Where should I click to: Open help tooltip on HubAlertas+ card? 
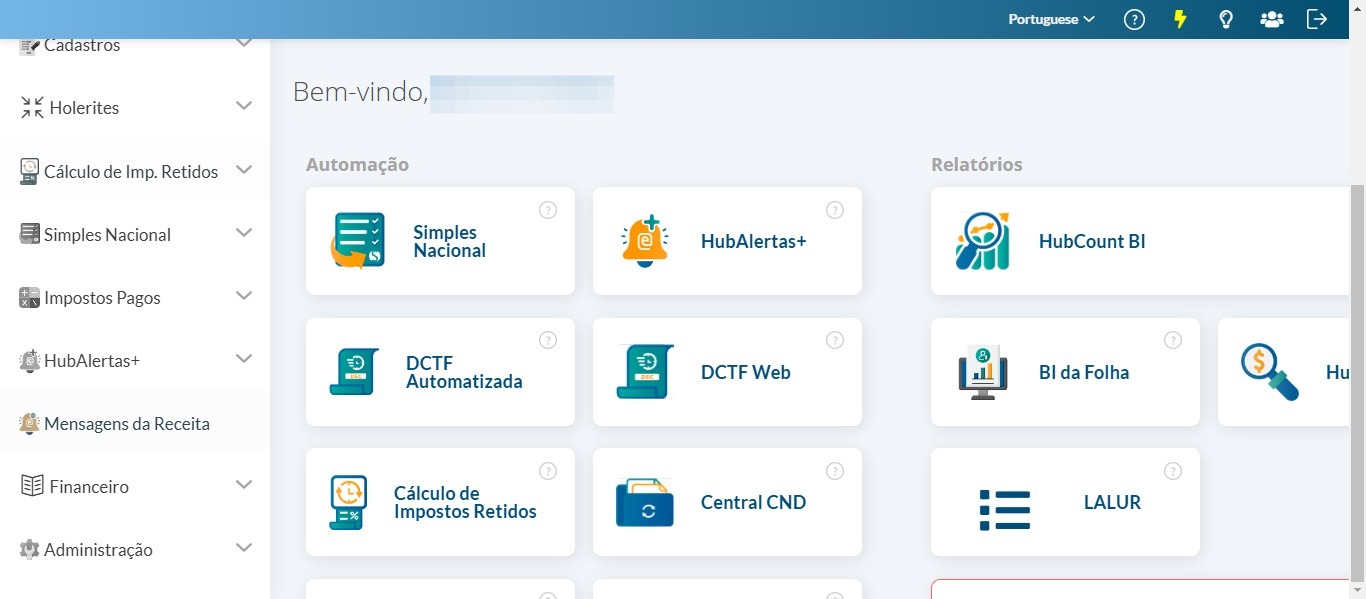(x=835, y=210)
